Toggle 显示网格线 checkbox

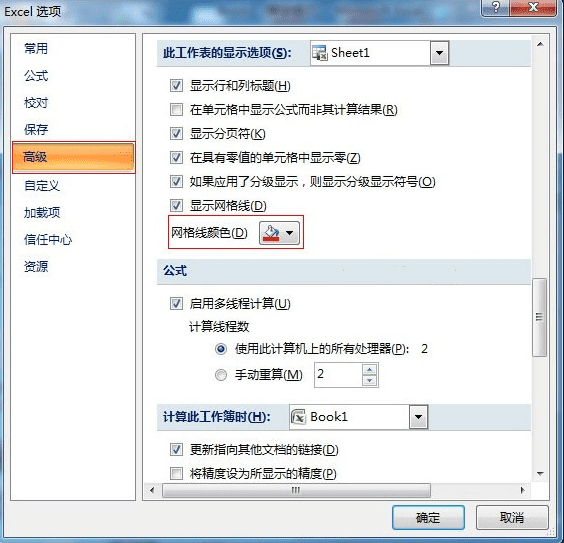click(176, 206)
